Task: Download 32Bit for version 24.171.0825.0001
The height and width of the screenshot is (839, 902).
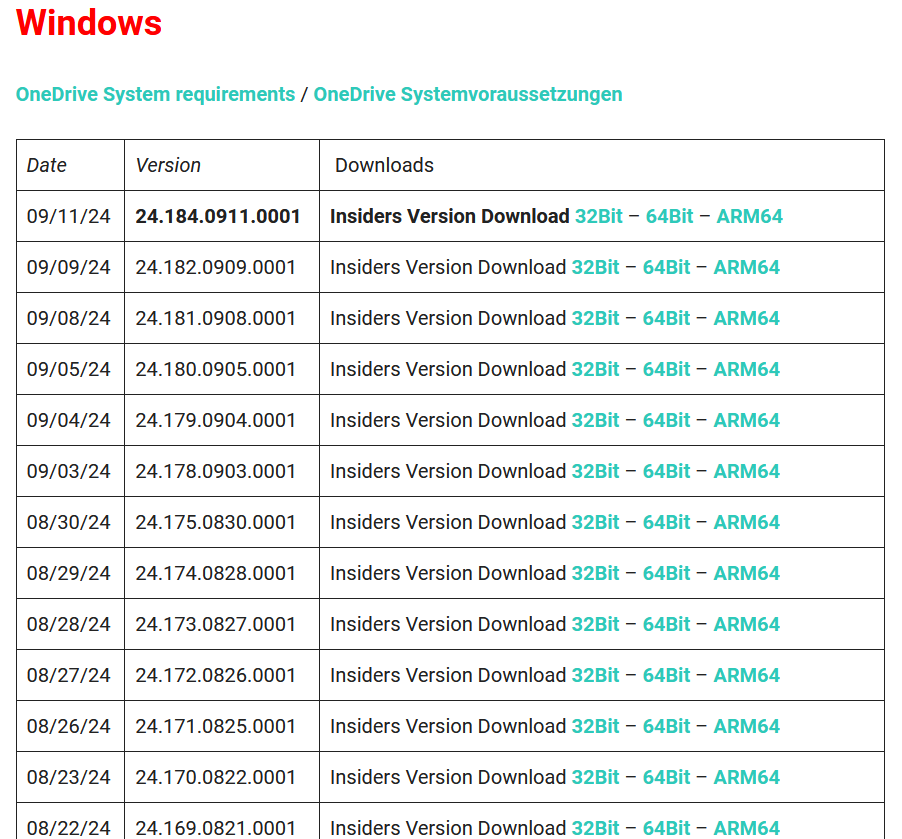Action: click(595, 726)
